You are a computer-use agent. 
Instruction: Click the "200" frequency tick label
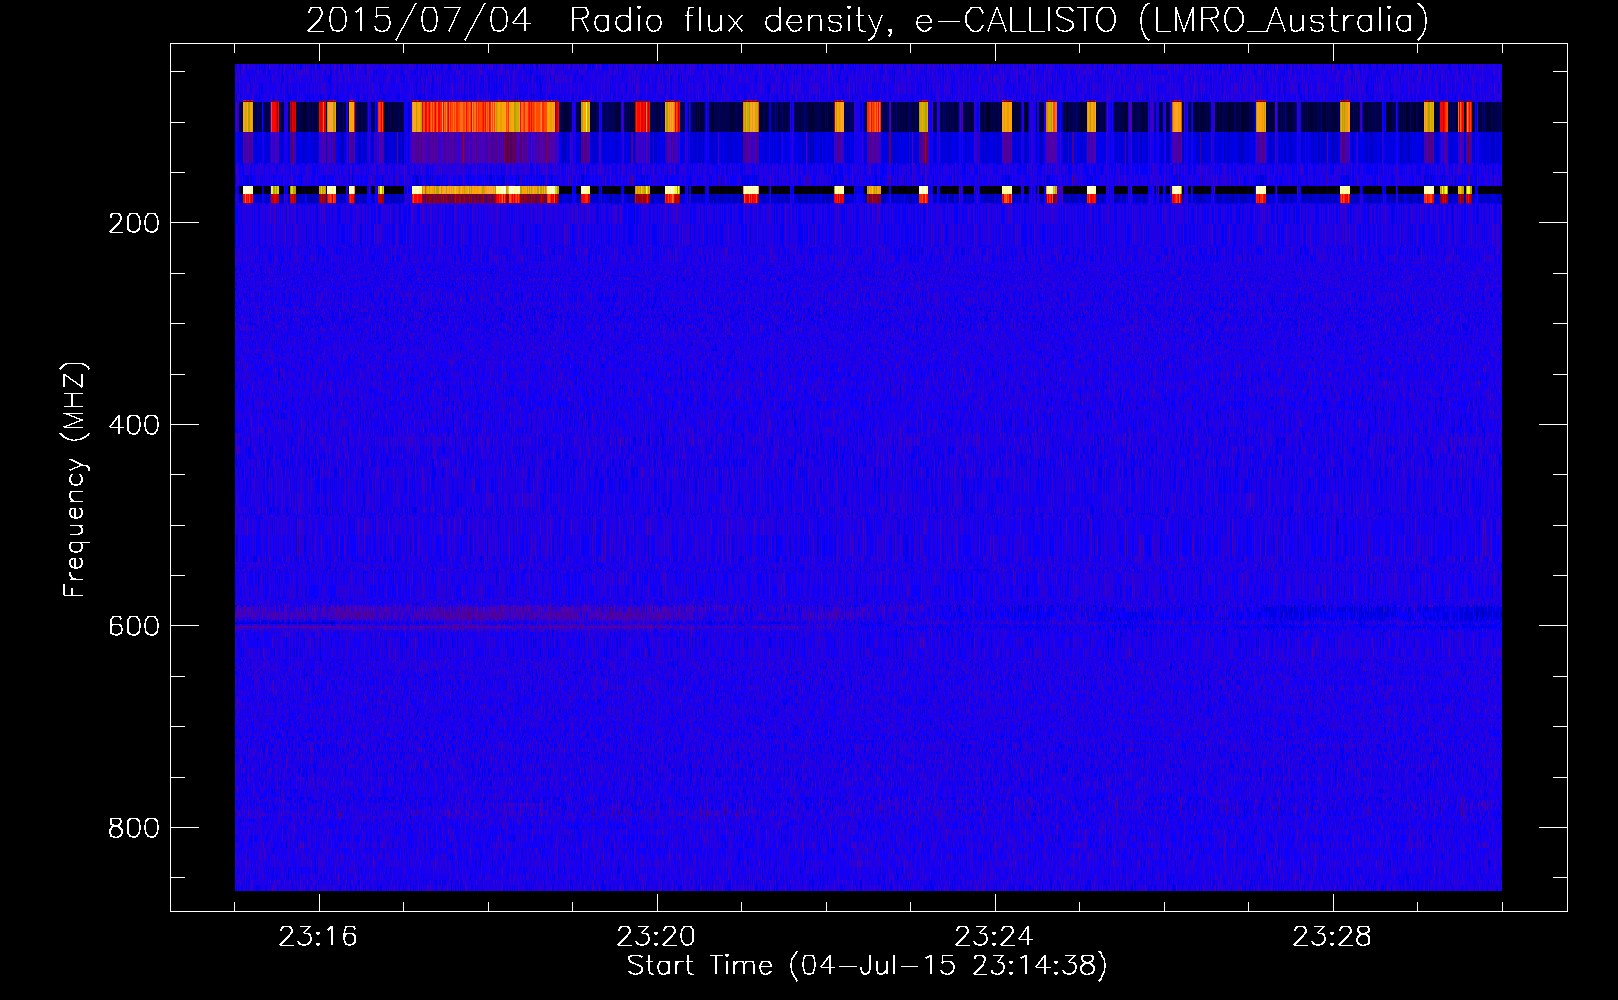(x=133, y=223)
